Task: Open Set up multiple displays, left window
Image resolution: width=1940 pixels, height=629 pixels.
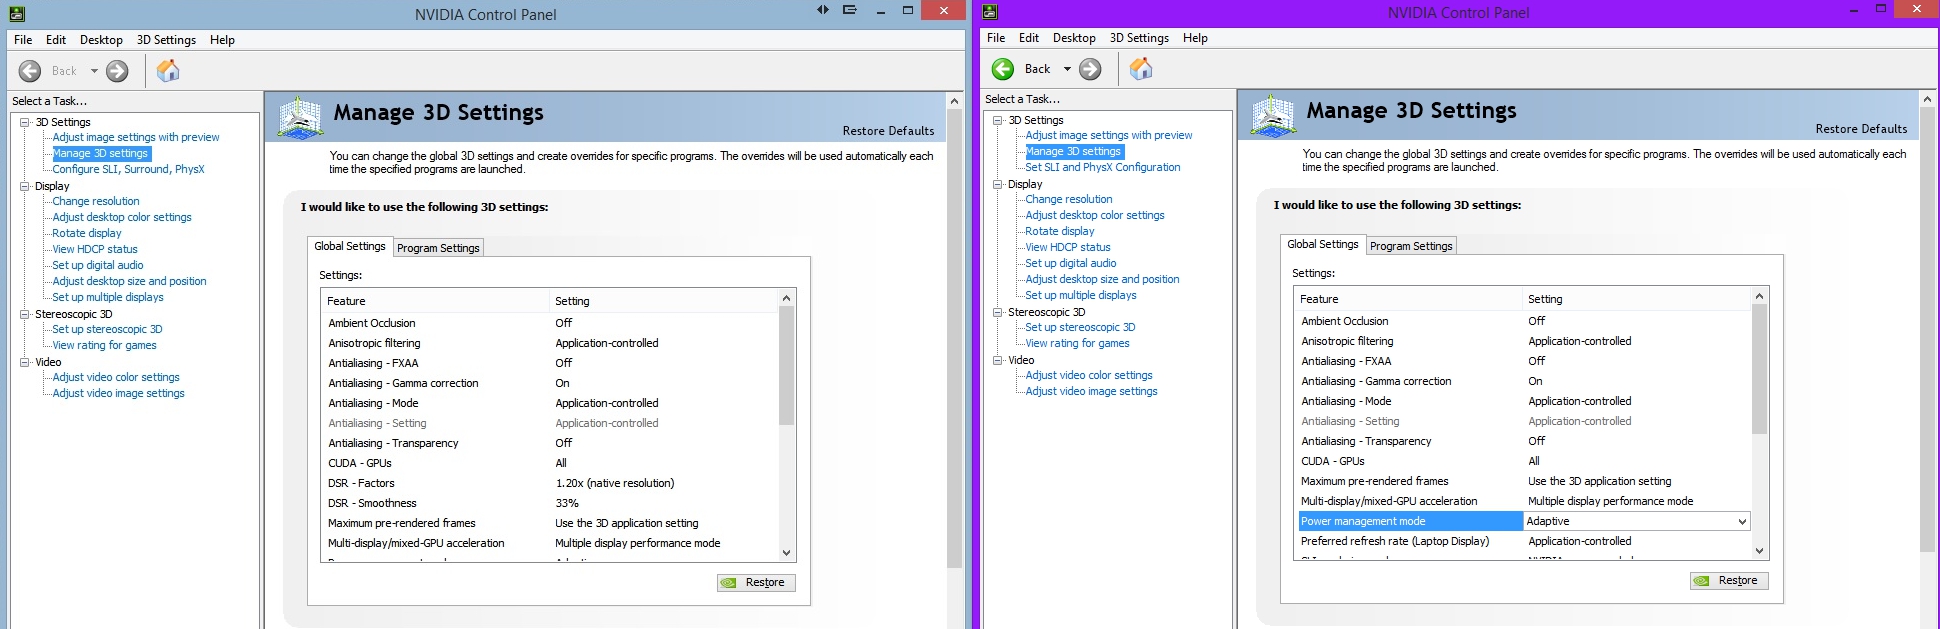Action: coord(108,297)
